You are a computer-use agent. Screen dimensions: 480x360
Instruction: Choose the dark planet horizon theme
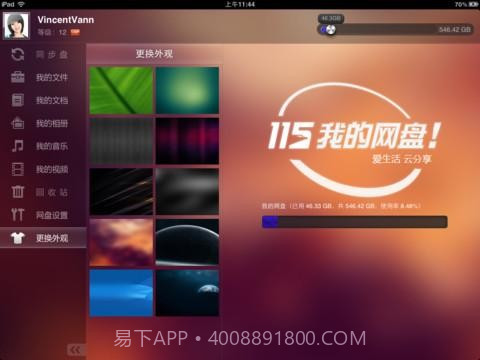[187, 242]
